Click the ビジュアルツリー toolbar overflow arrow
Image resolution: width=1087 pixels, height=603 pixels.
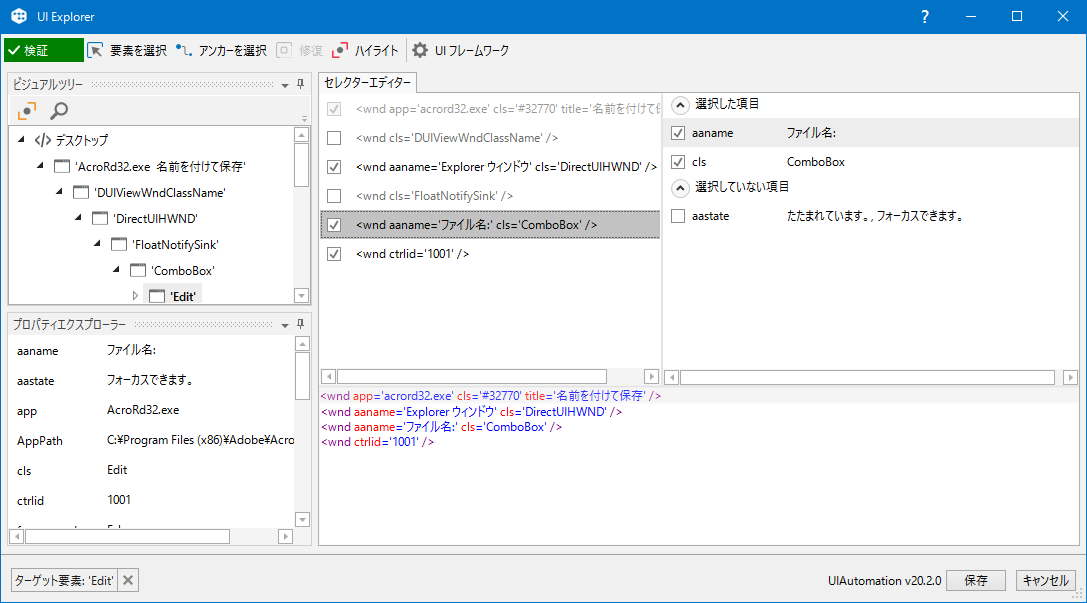pos(304,119)
